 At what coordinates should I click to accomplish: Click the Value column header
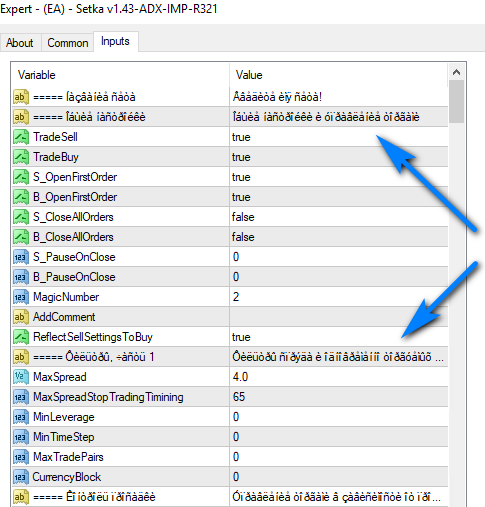click(249, 75)
